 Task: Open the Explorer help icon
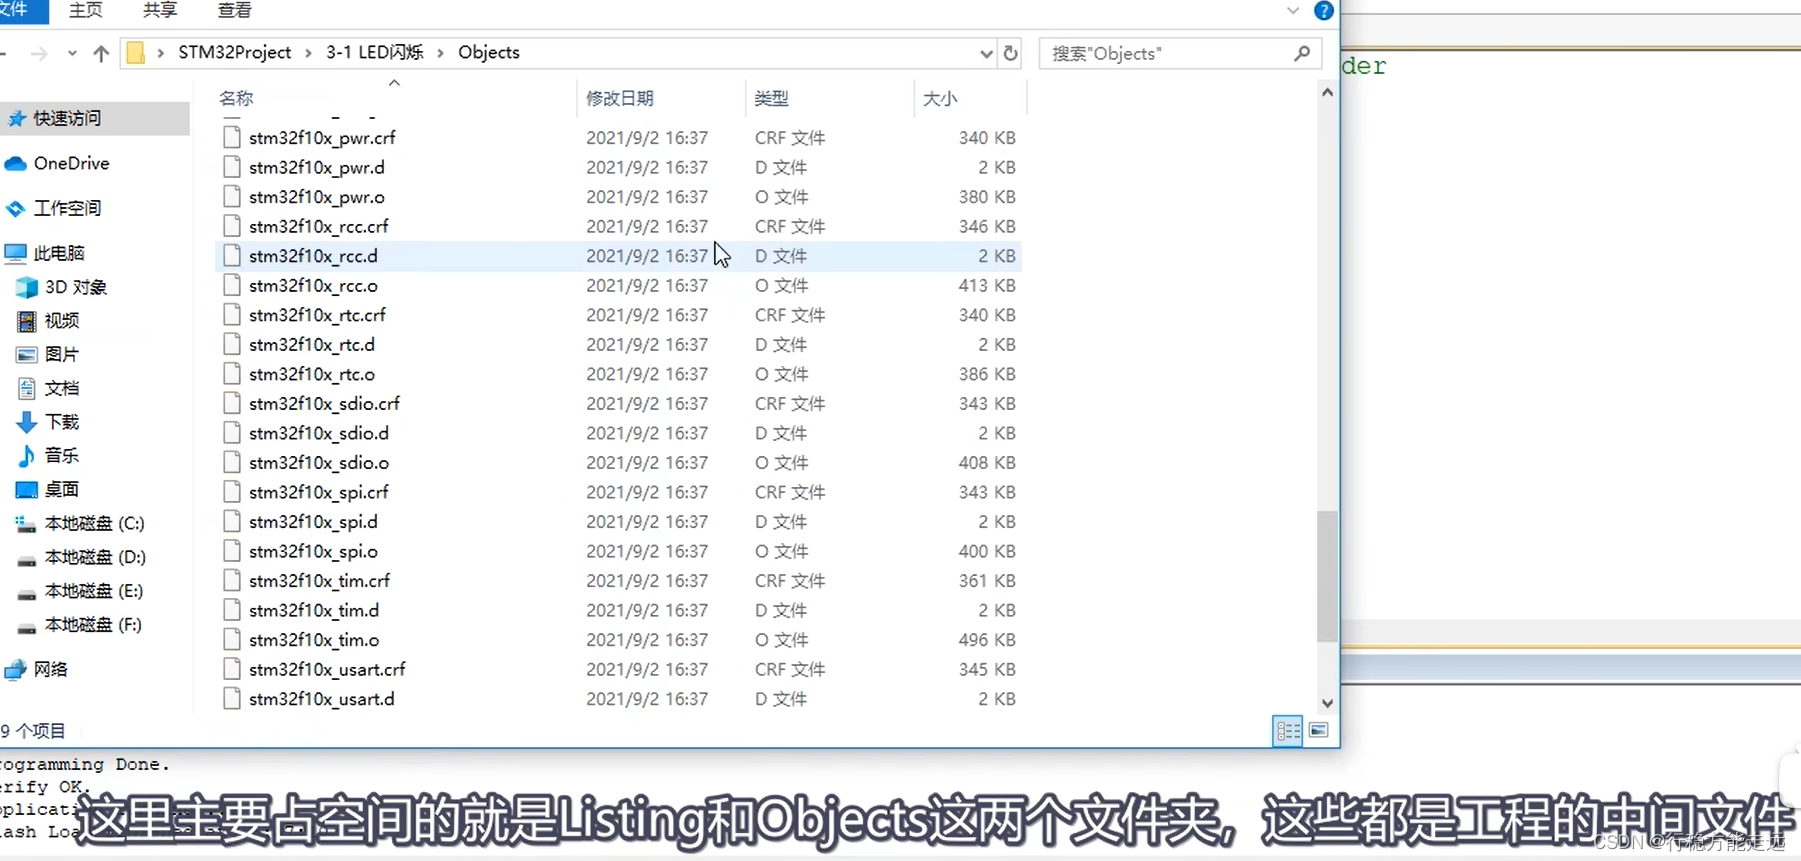click(1323, 11)
